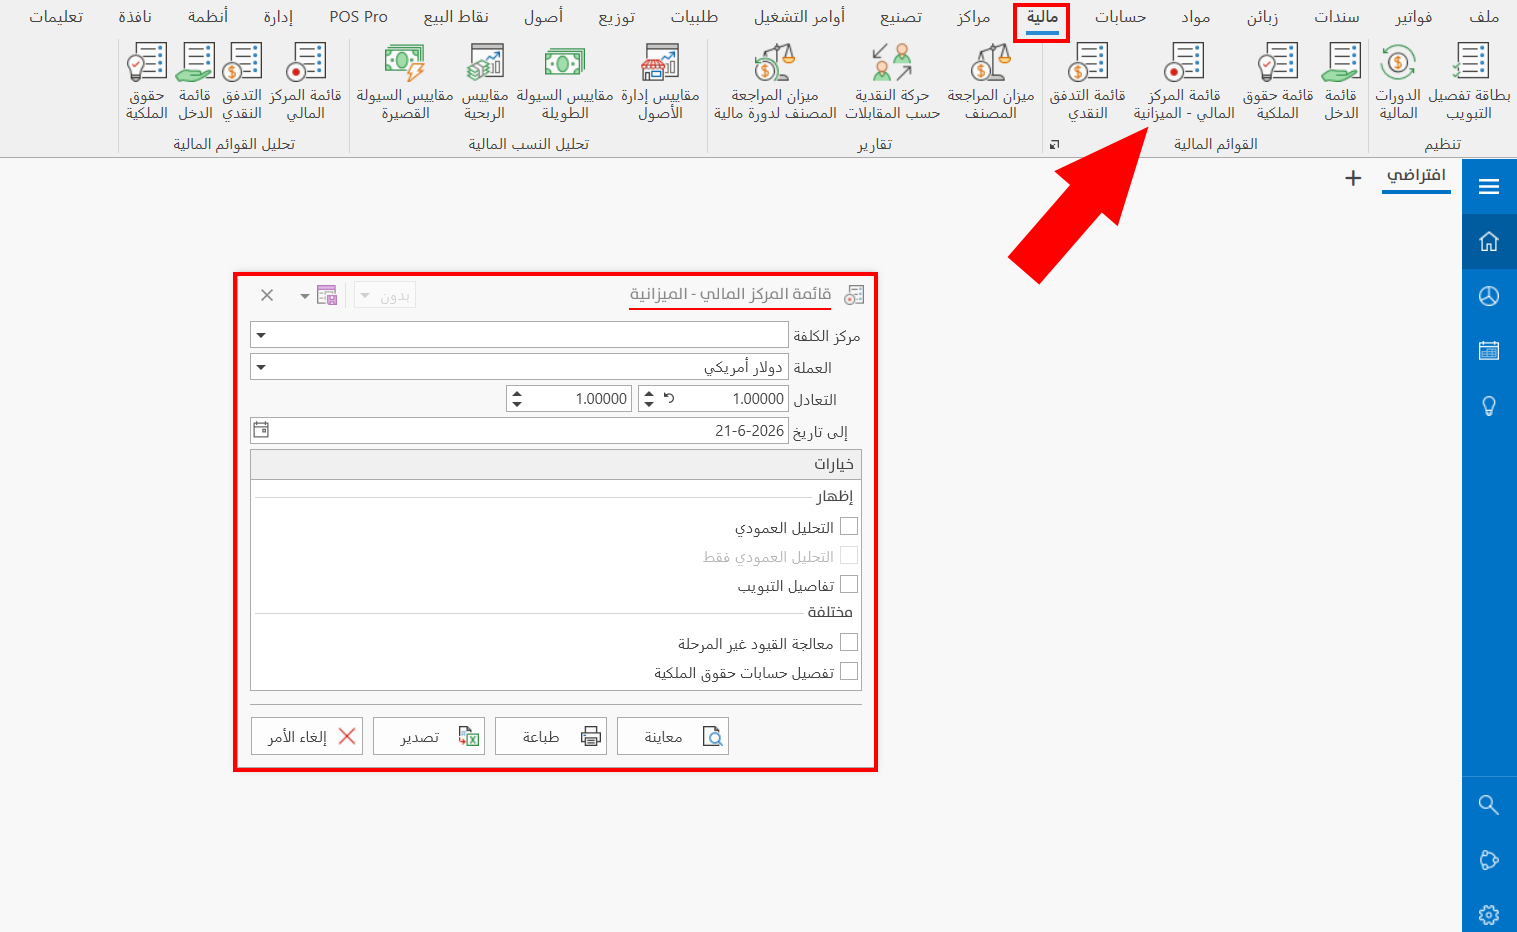Open the search sidebar icon

1489,805
